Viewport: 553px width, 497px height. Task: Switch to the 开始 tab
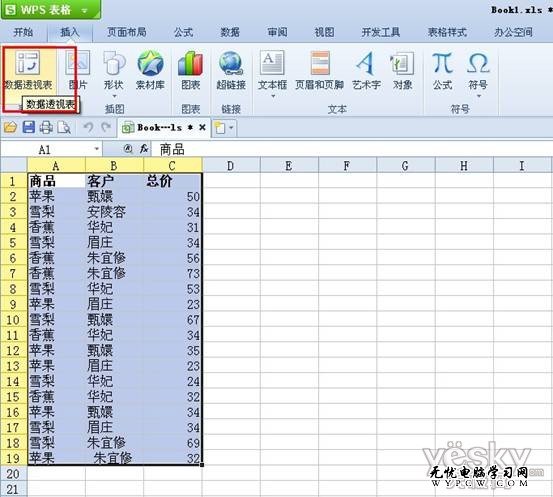click(23, 32)
